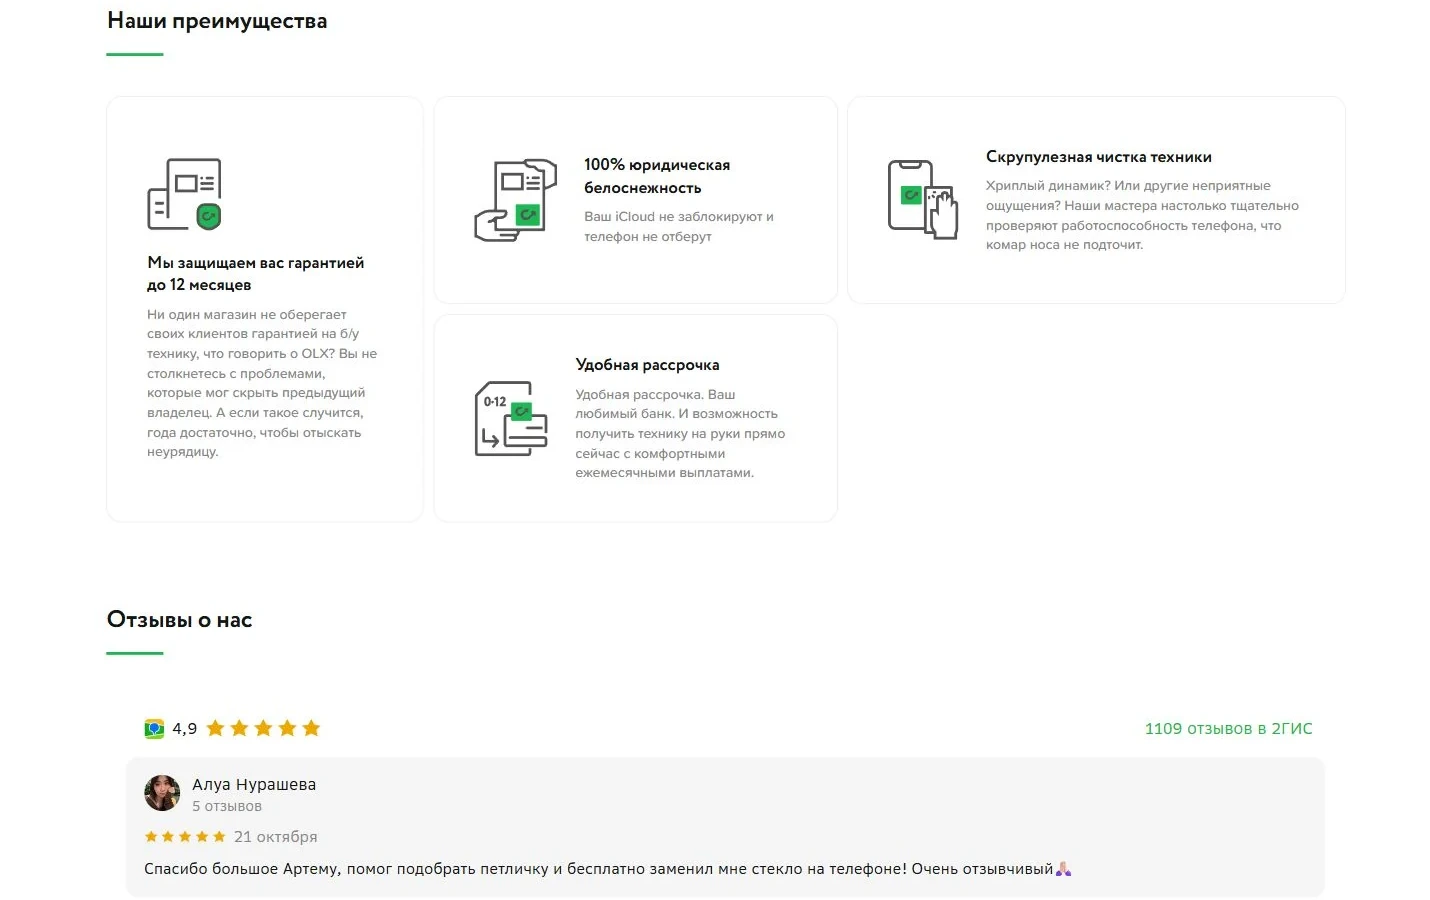This screenshot has width=1430, height=900.
Task: Click the 'Хриплый динамик?' description text
Action: [x=1142, y=215]
